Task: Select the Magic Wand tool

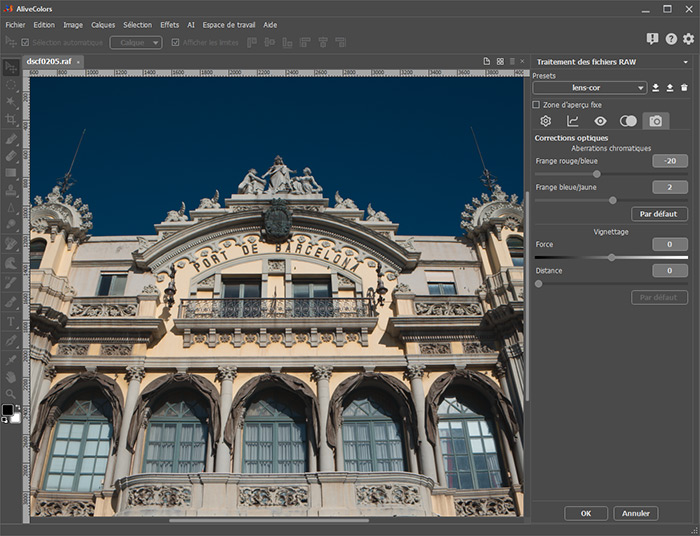Action: pyautogui.click(x=11, y=102)
